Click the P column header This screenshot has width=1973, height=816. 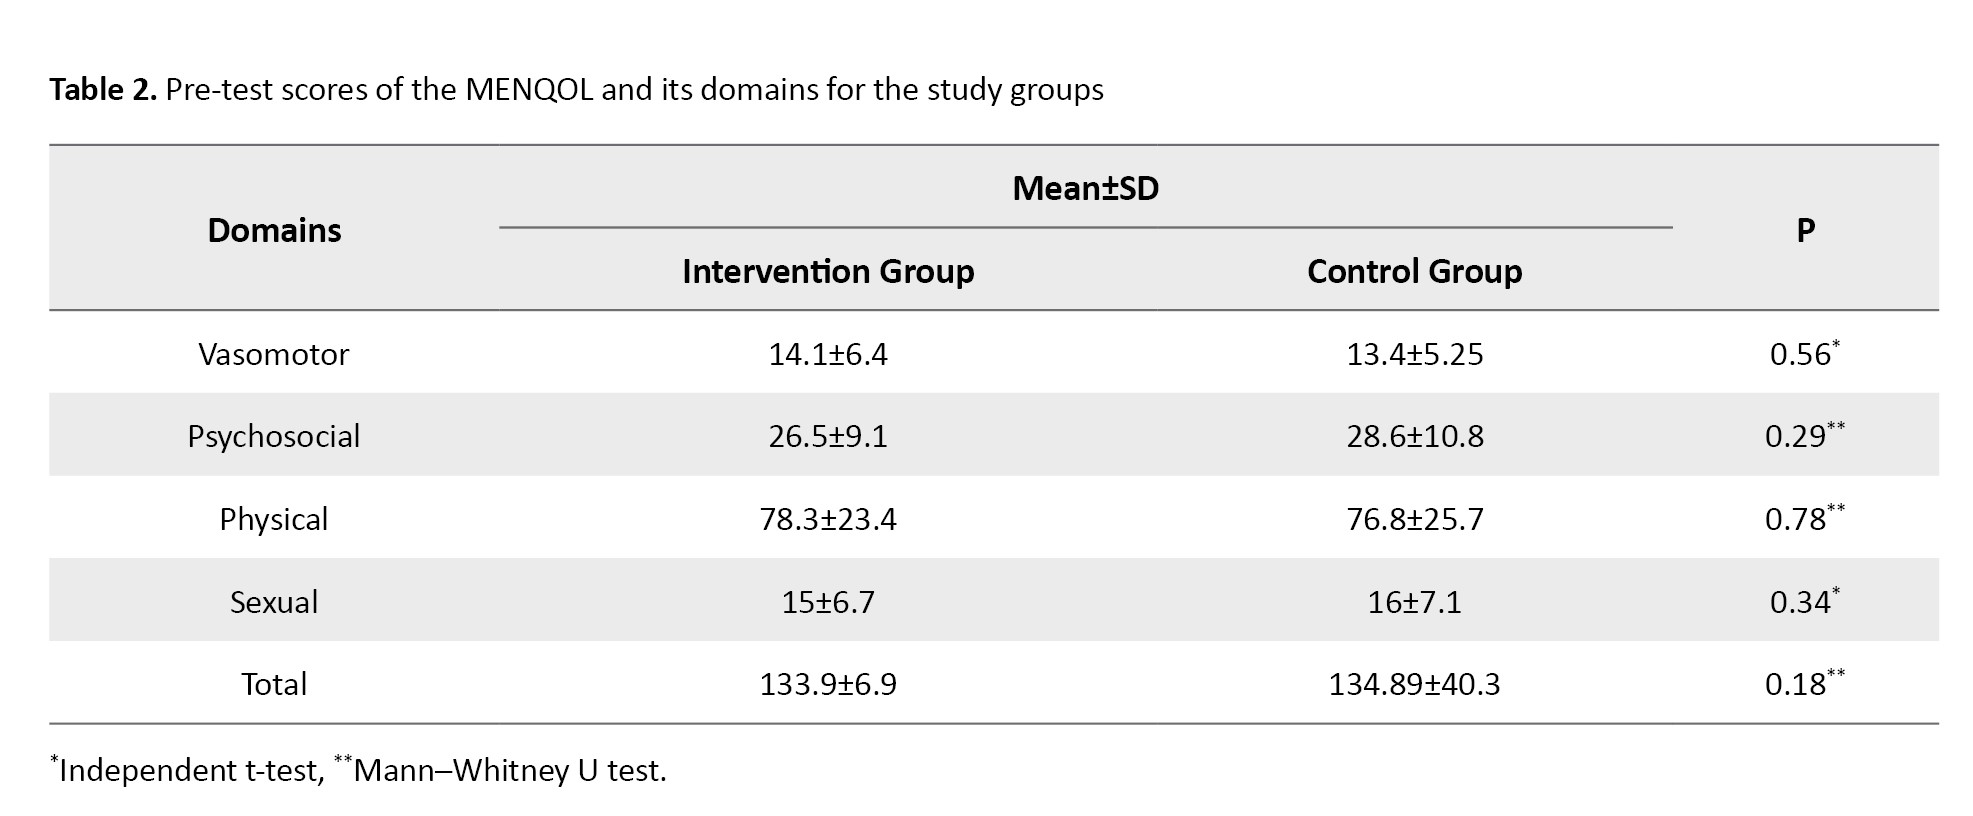click(x=1805, y=231)
